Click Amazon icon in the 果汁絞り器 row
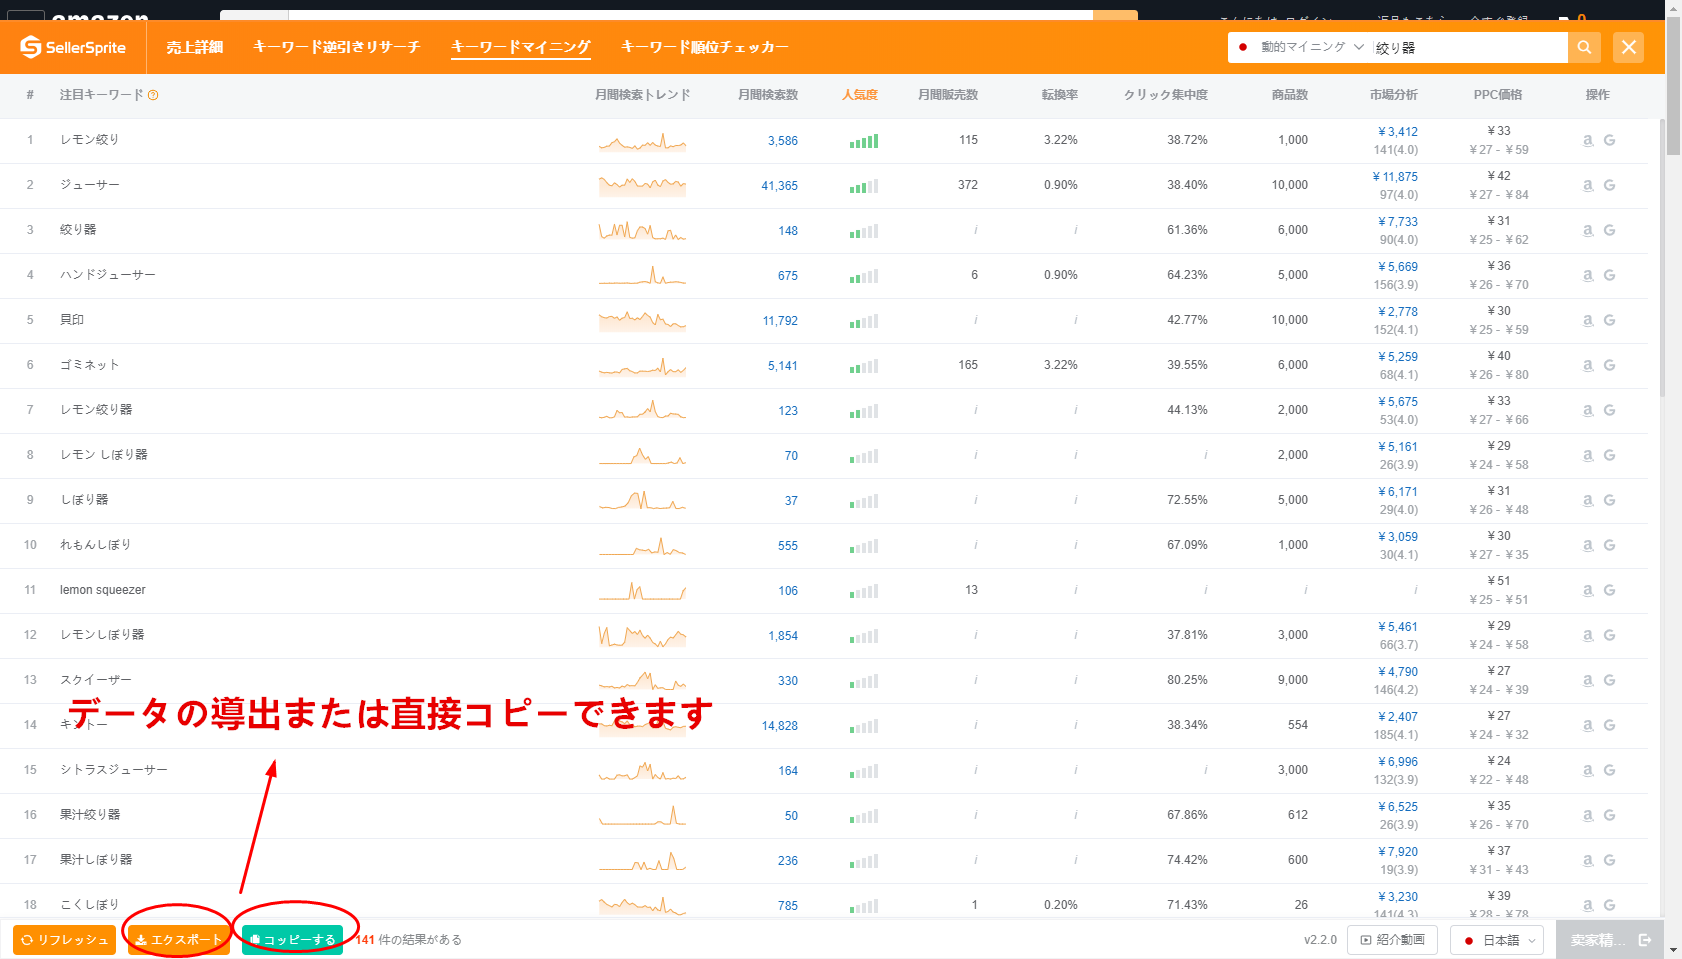1682x959 pixels. click(x=1587, y=816)
